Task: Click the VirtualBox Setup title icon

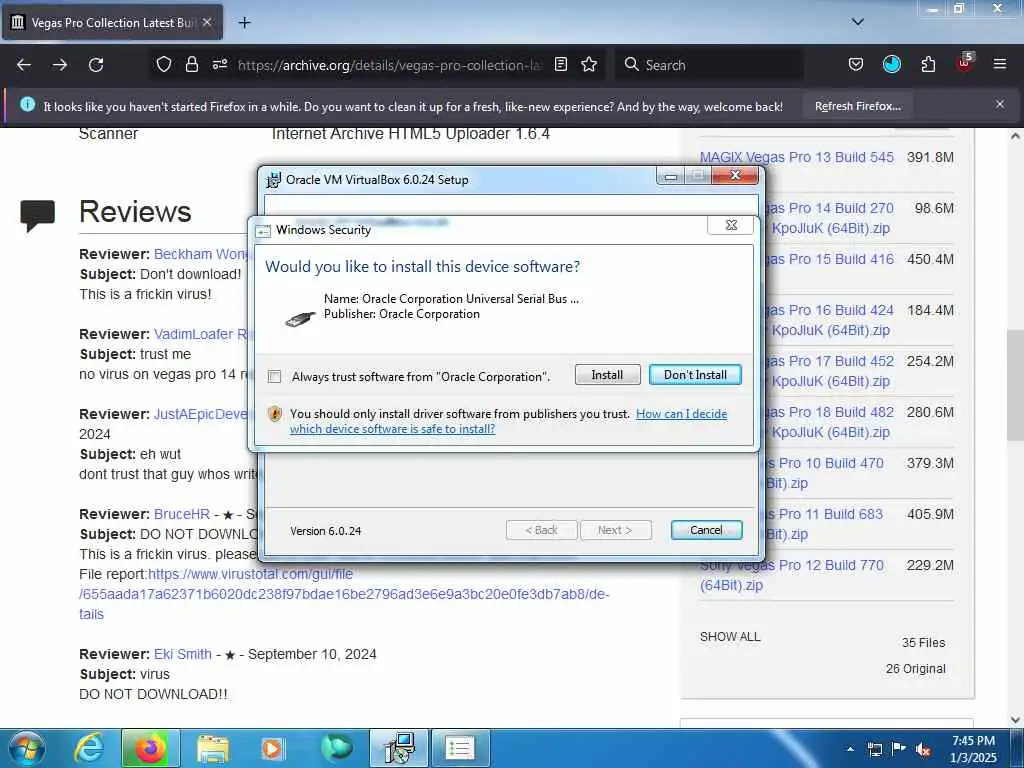Action: (273, 180)
